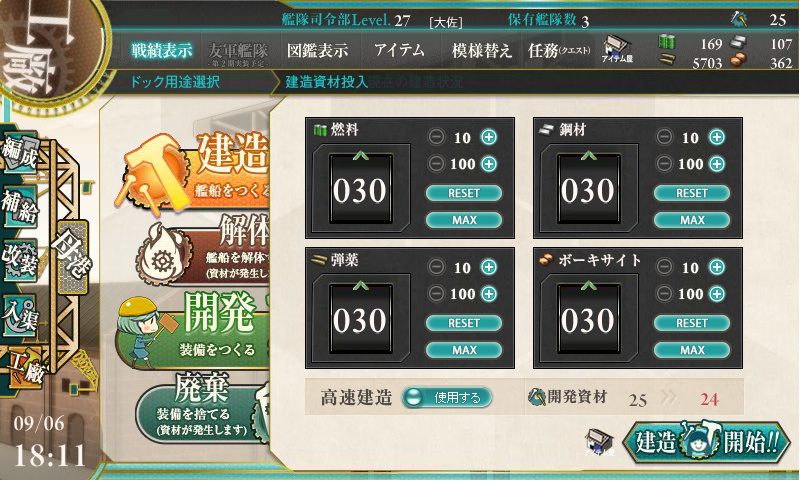
Task: Increase 燃料 fuel by 10 with plus
Action: pos(489,137)
